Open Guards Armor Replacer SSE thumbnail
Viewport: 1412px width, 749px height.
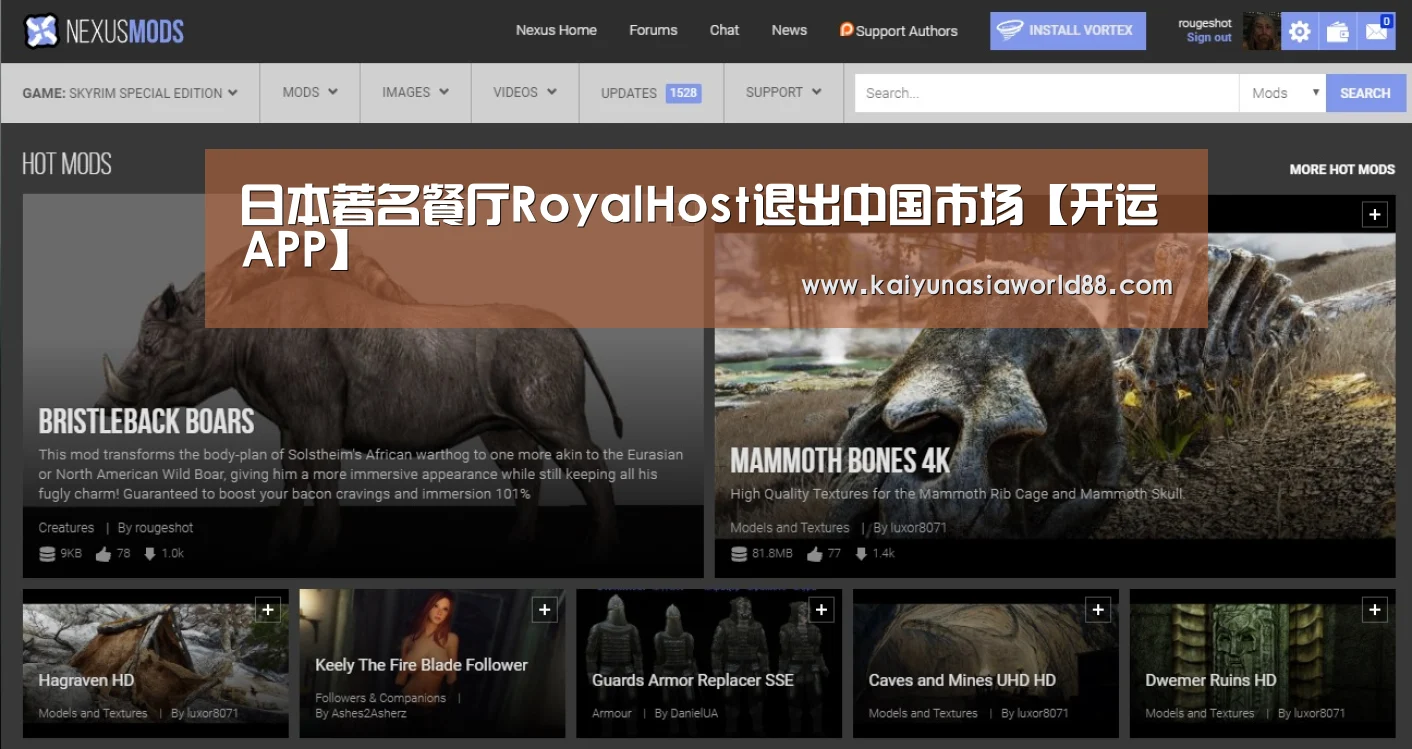click(x=709, y=663)
